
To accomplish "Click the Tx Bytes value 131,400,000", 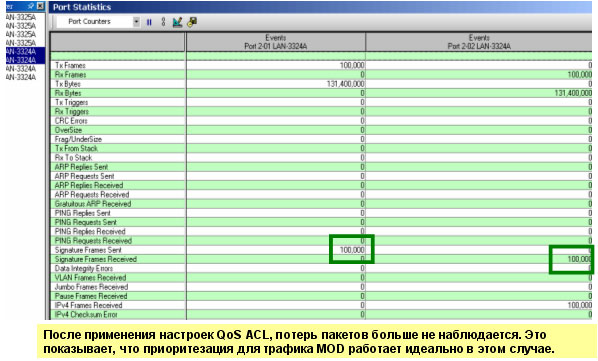I will coord(345,84).
